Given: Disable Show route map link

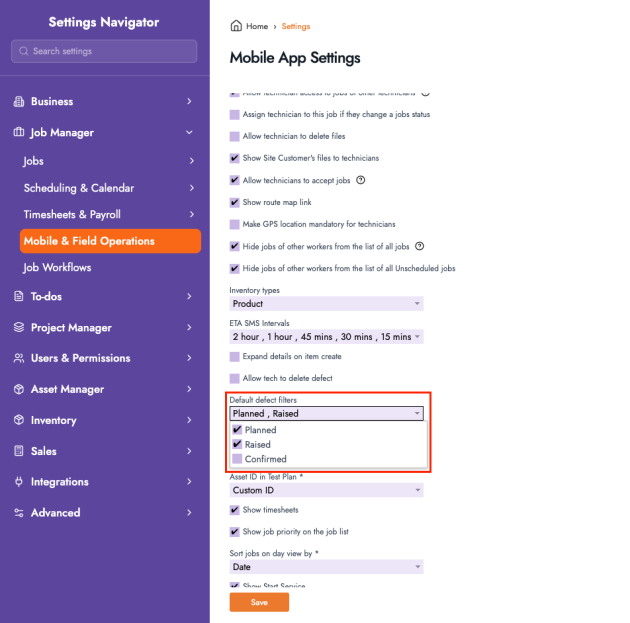Looking at the screenshot, I should 235,202.
